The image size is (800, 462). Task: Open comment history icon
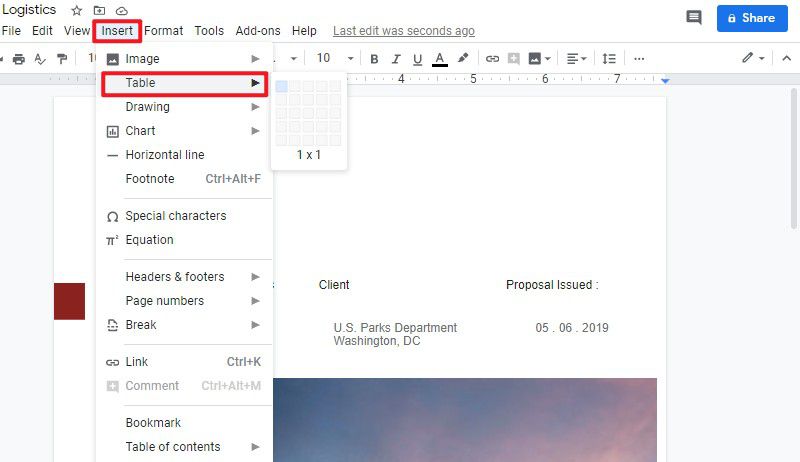pos(694,18)
